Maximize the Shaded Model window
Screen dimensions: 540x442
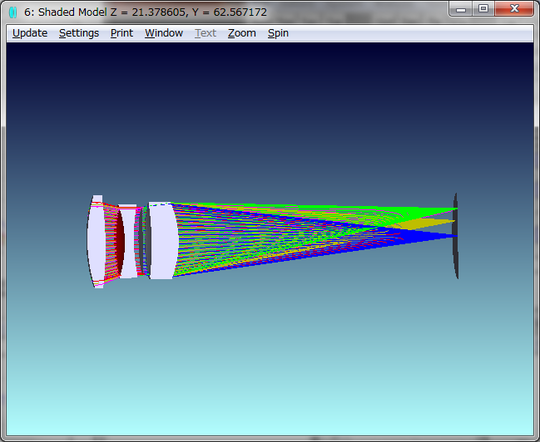pyautogui.click(x=483, y=9)
